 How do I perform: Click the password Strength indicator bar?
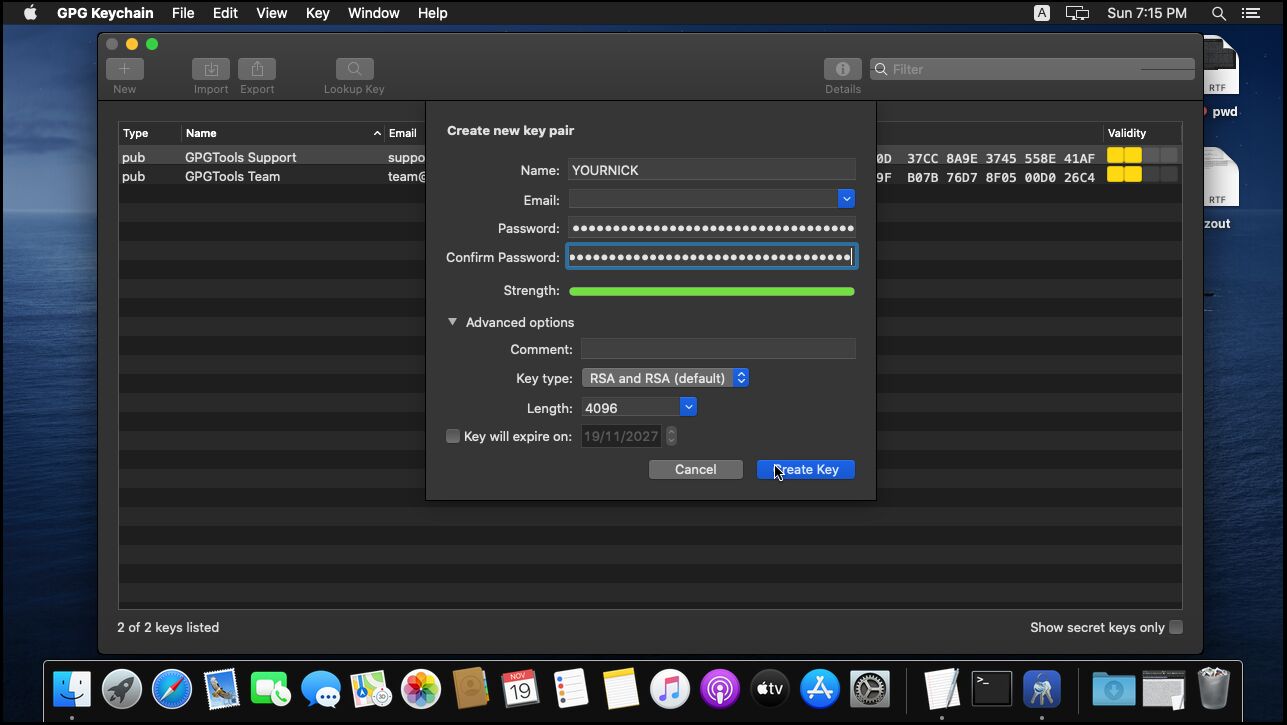pyautogui.click(x=711, y=292)
